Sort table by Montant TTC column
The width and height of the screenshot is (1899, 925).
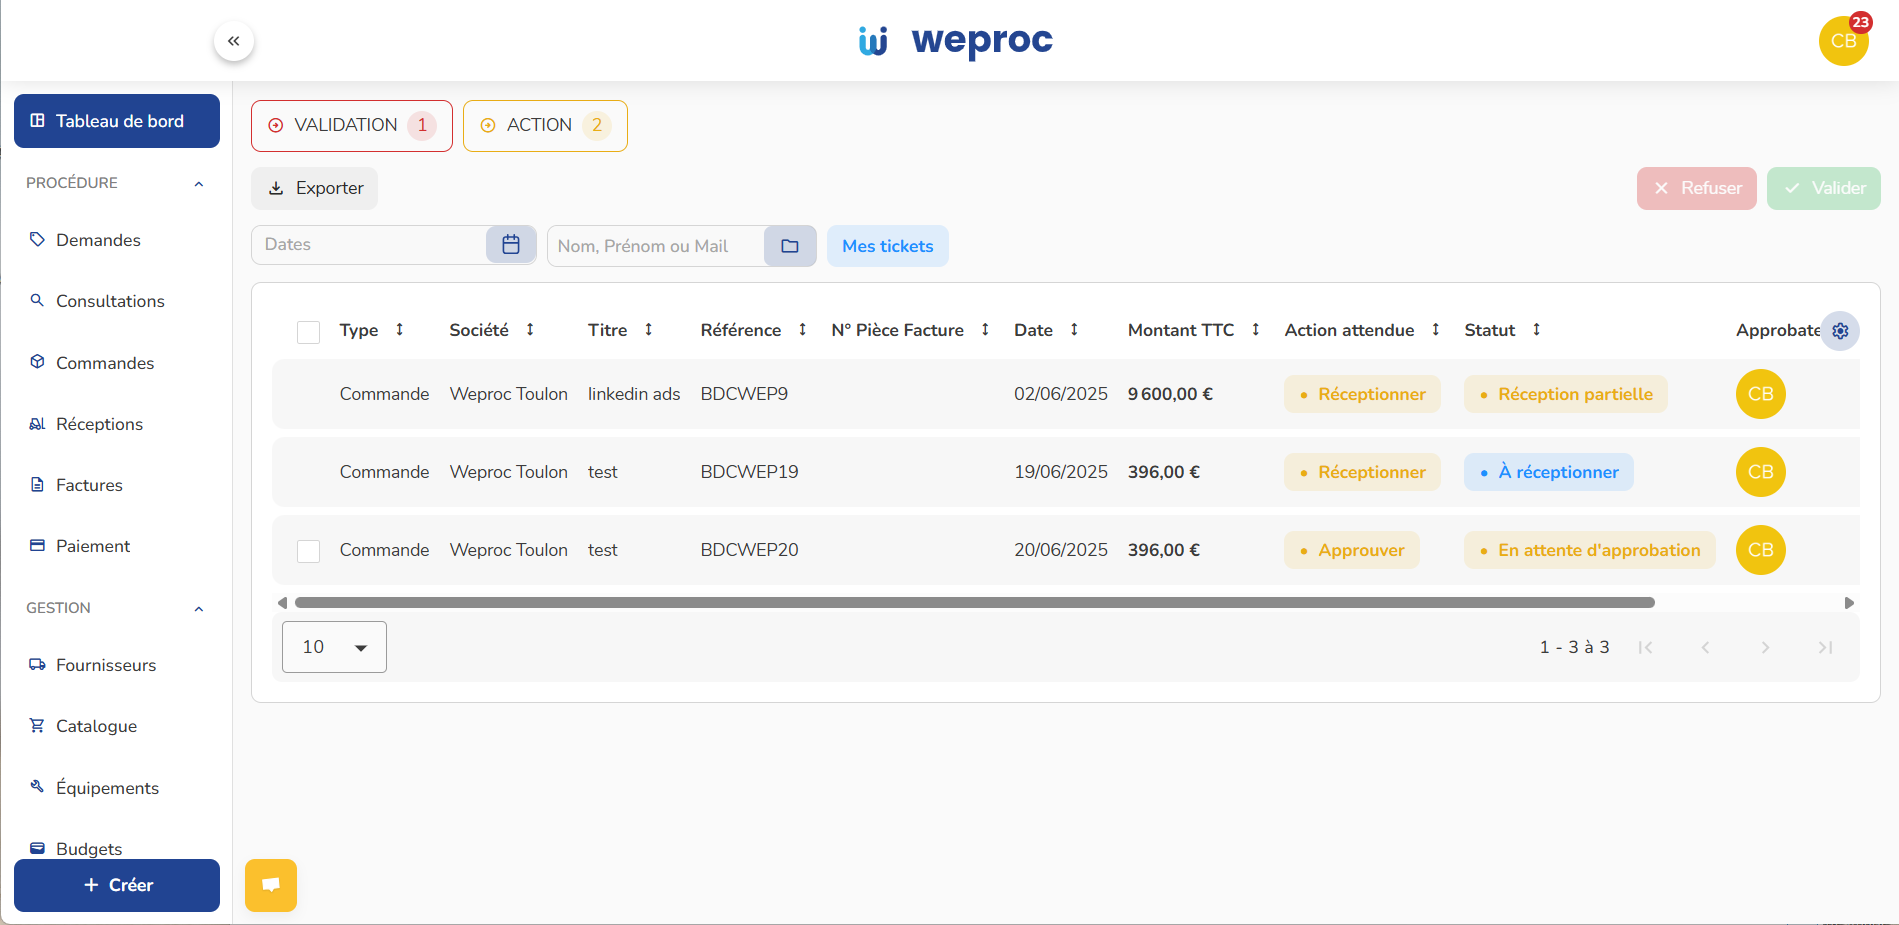click(x=1255, y=330)
